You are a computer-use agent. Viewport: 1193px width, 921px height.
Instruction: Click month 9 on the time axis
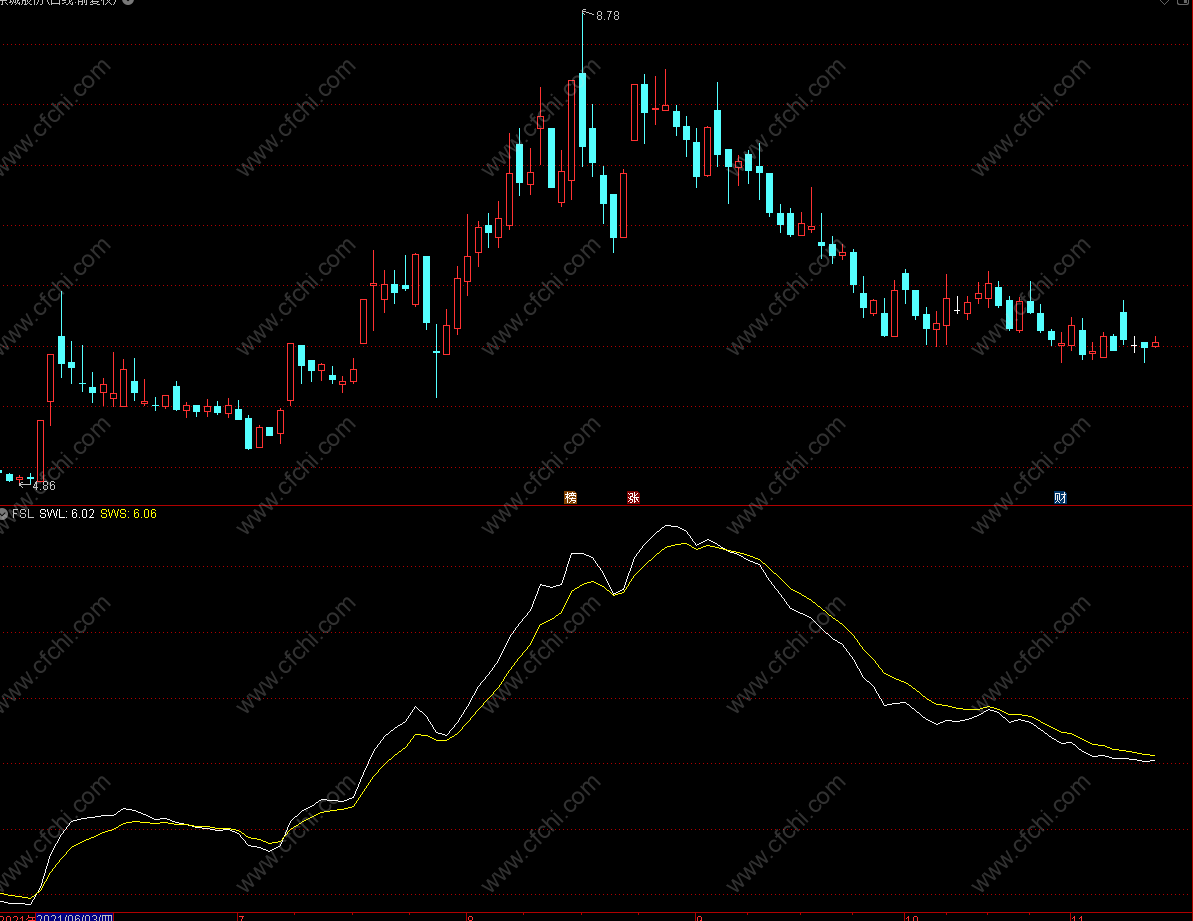pyautogui.click(x=698, y=917)
